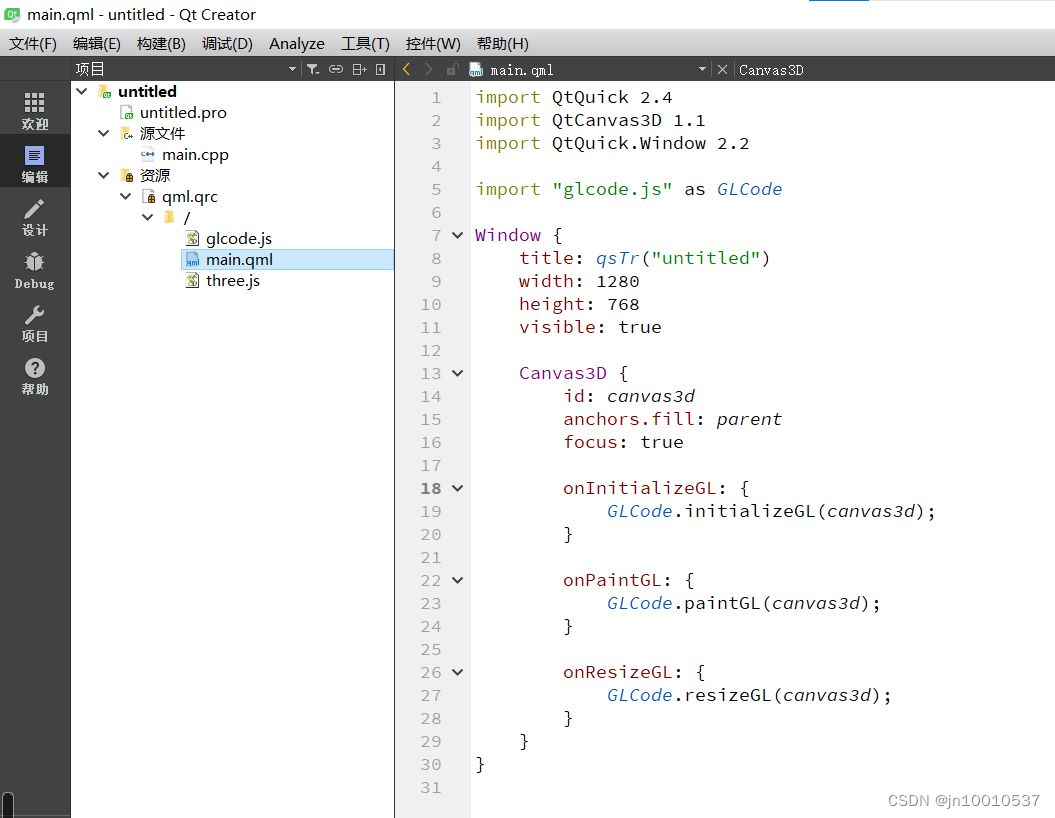Fold onInitializeGL block at line 18
The image size is (1055, 818).
tap(458, 488)
